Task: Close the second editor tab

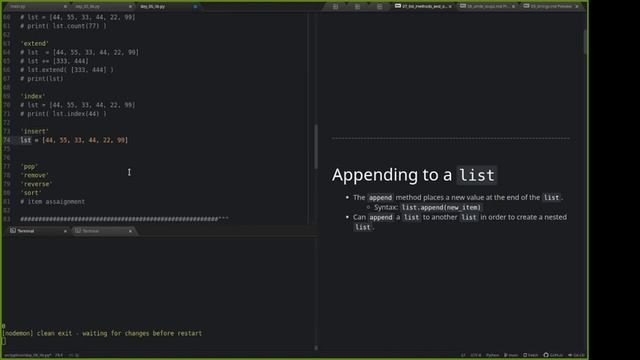Action: (131, 7)
